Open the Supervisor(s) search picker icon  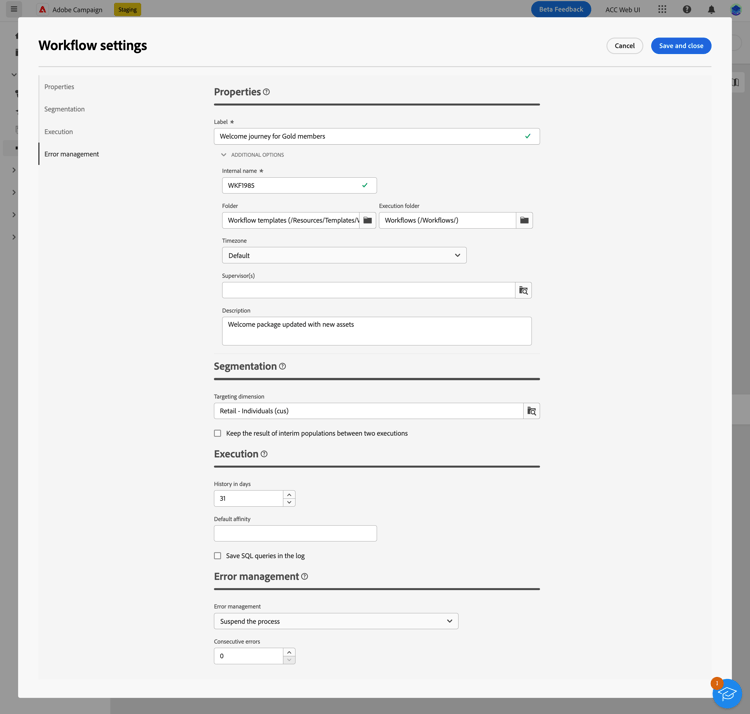coord(523,290)
